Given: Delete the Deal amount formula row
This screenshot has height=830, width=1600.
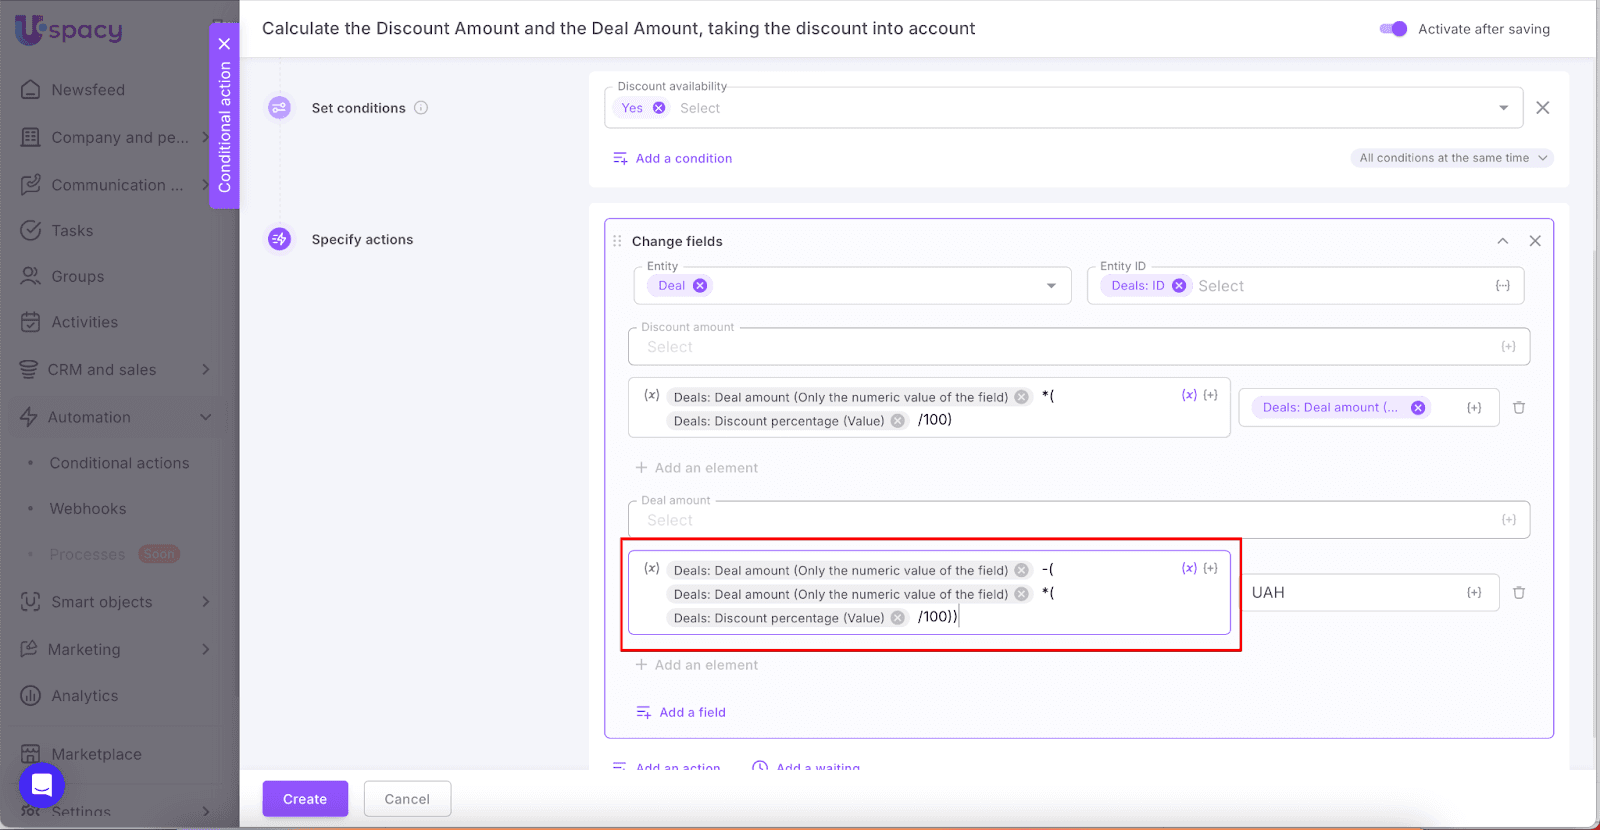Looking at the screenshot, I should [x=1519, y=593].
